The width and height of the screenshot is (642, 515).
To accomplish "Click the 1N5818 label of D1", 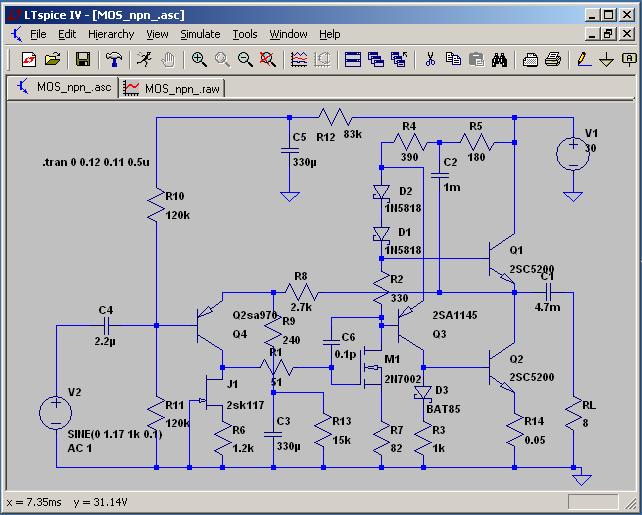I will tap(403, 250).
